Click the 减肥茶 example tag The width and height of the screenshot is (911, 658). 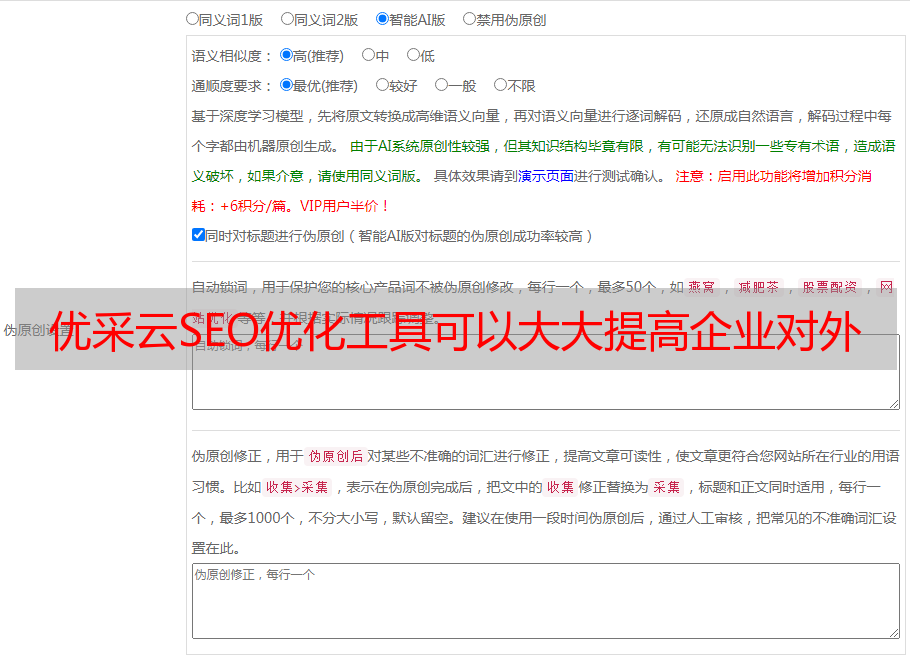758,287
